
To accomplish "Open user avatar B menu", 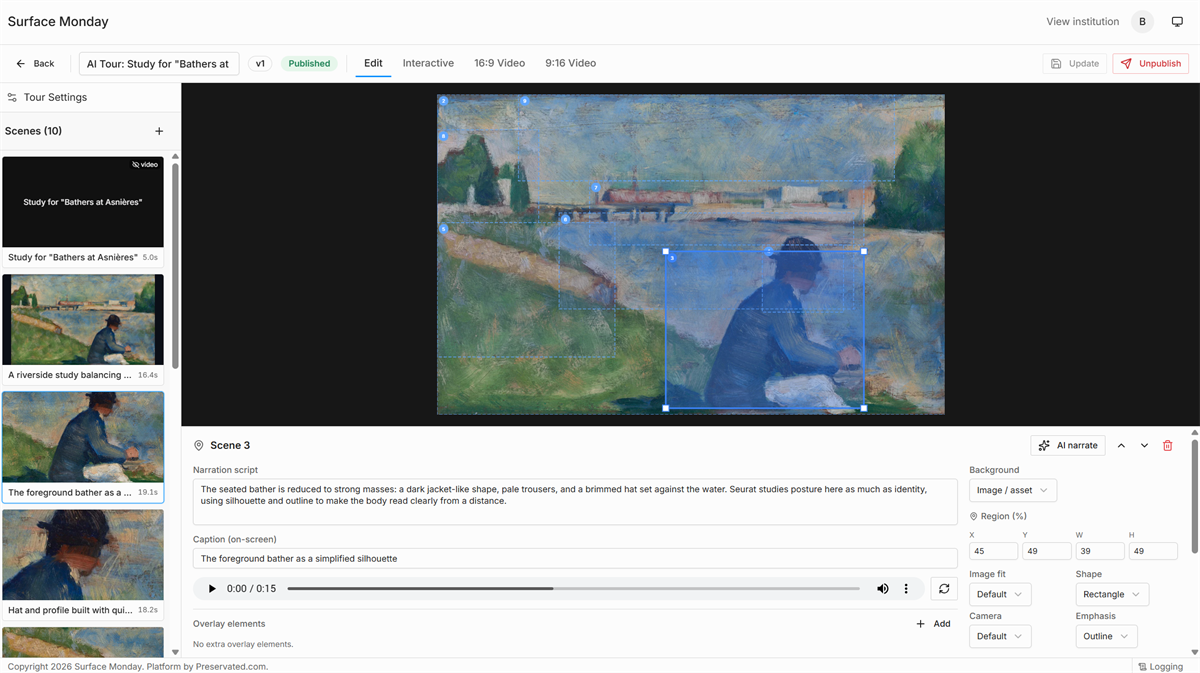I will pyautogui.click(x=1142, y=21).
